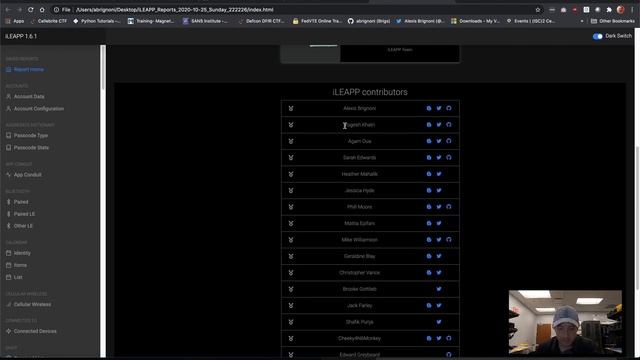640x360 pixels.
Task: Open Sarah Edwards' Twitter icon
Action: (x=439, y=158)
